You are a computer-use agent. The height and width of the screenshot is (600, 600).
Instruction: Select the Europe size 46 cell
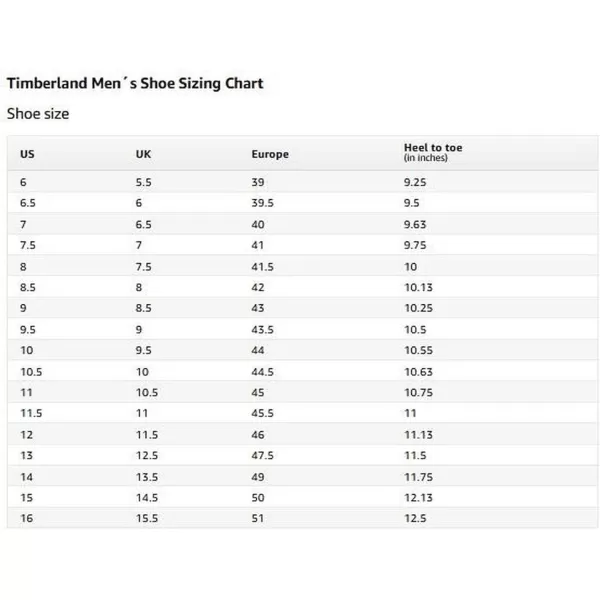point(258,435)
